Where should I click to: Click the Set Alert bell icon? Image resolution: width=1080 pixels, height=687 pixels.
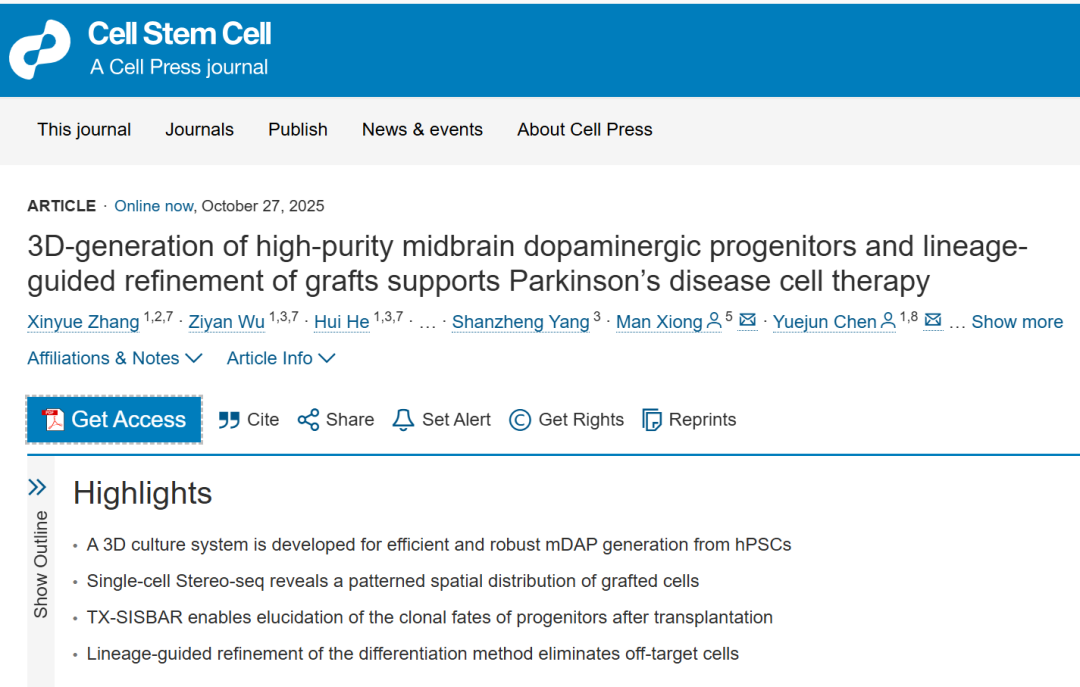pyautogui.click(x=403, y=420)
